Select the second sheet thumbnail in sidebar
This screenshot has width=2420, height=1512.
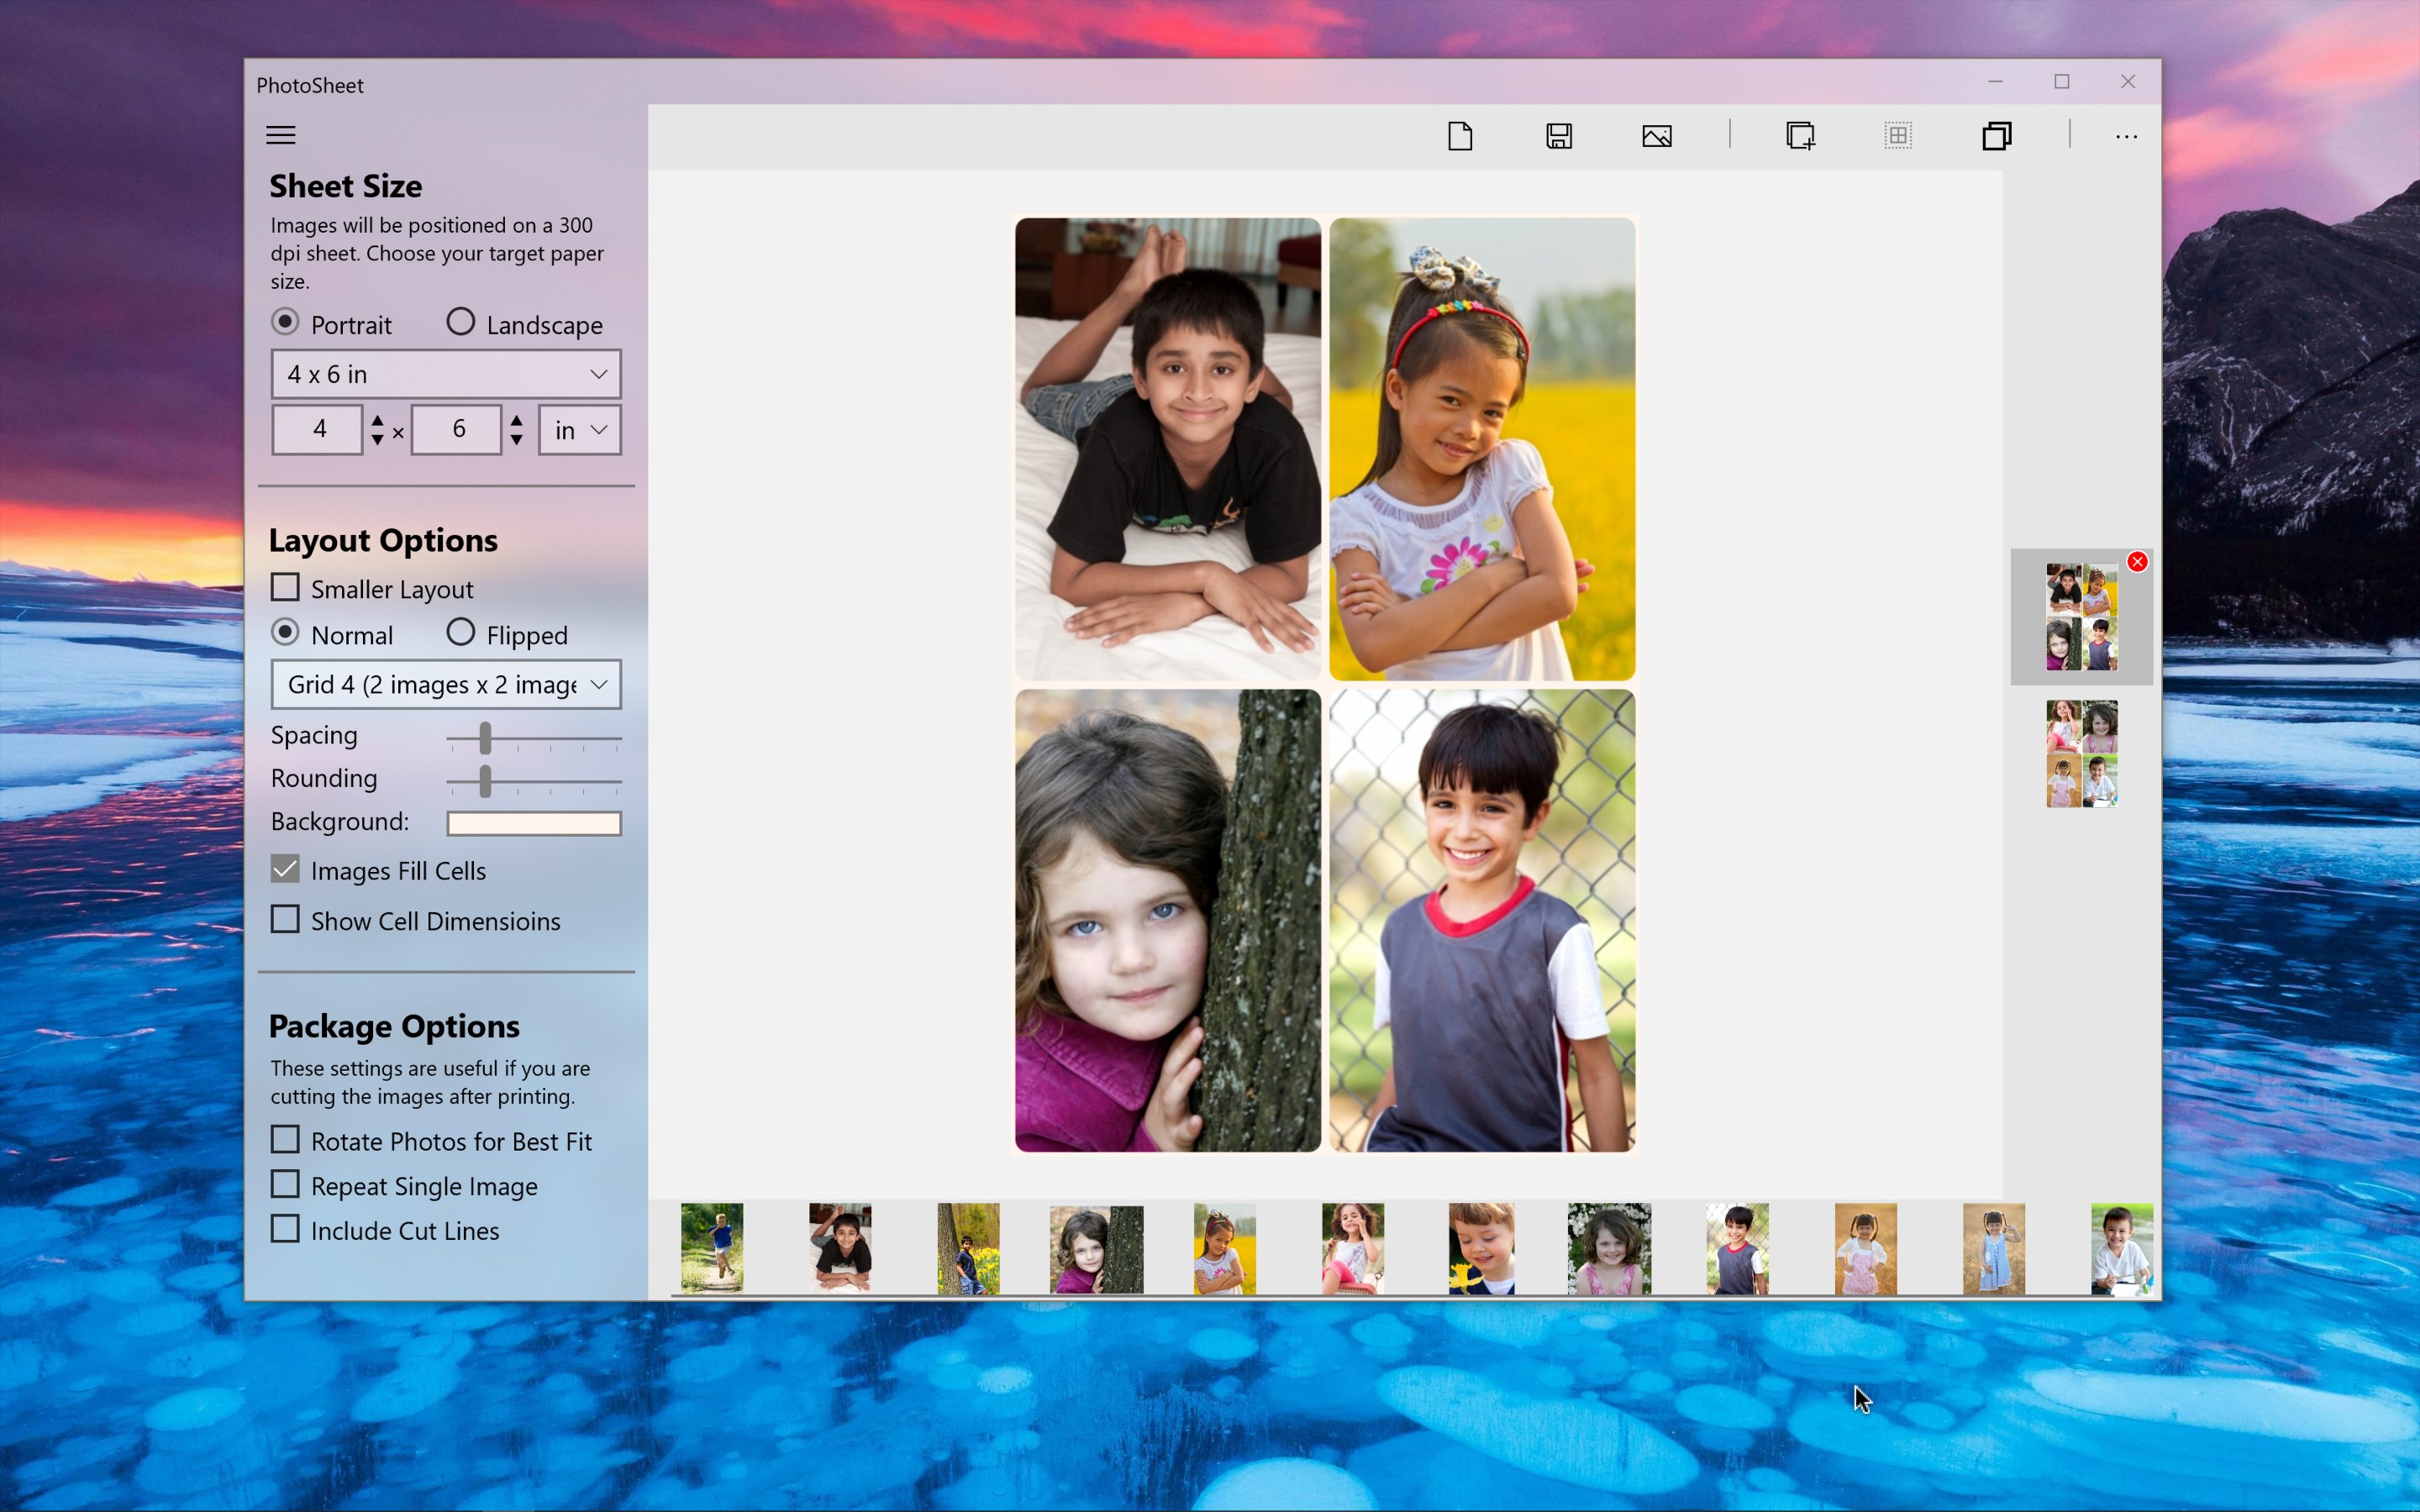(2081, 754)
